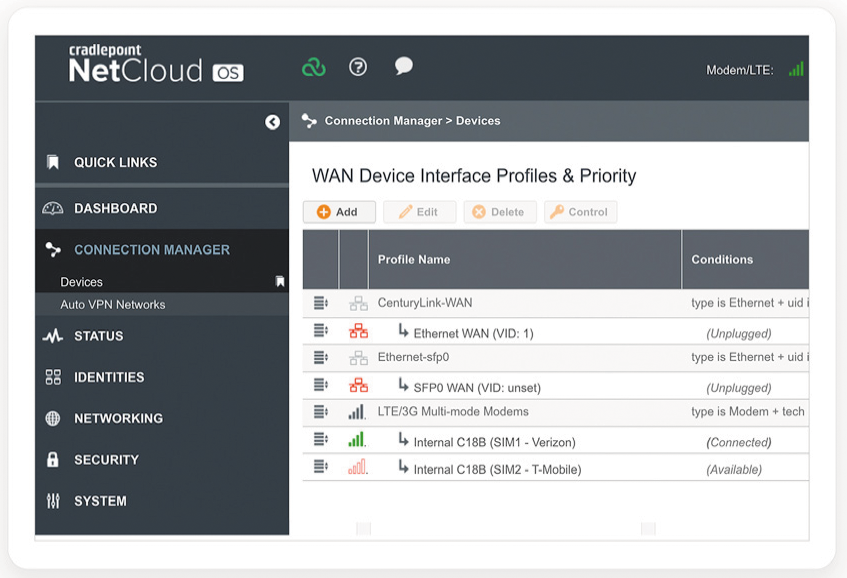847x578 pixels.
Task: Open the chat speech bubble icon
Action: (404, 66)
